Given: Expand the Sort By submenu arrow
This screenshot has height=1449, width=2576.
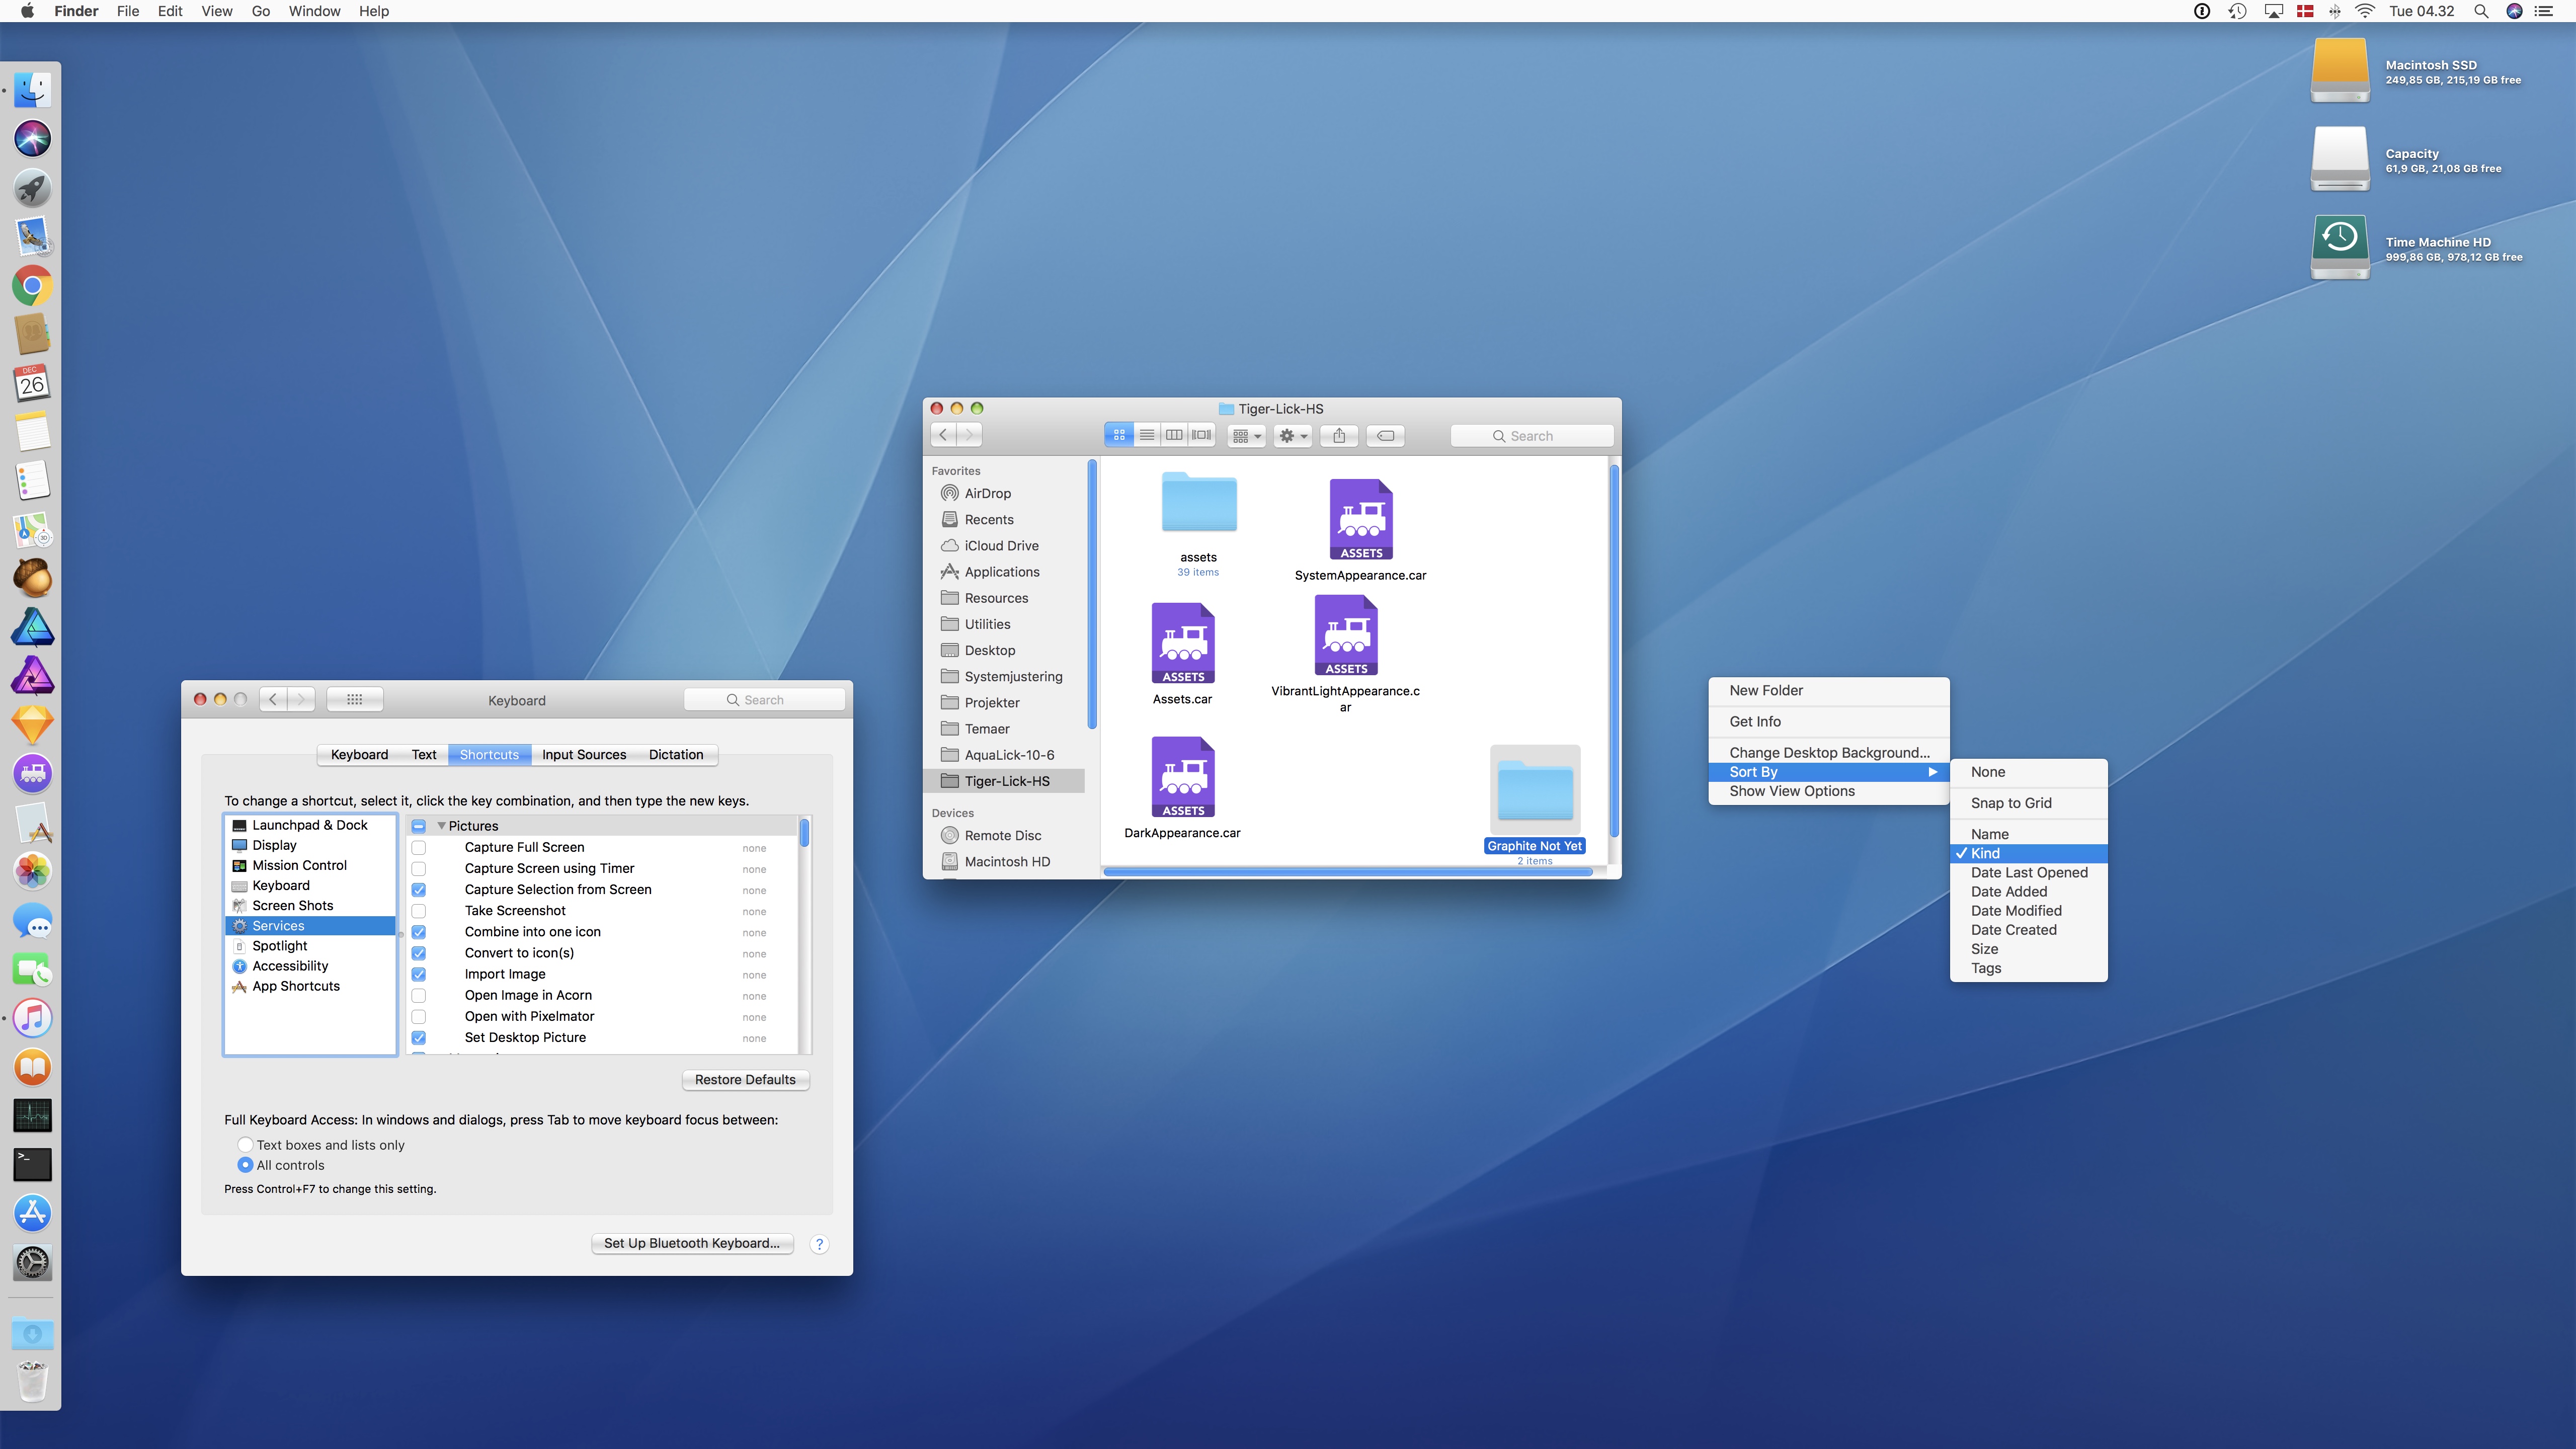Looking at the screenshot, I should pos(1933,772).
